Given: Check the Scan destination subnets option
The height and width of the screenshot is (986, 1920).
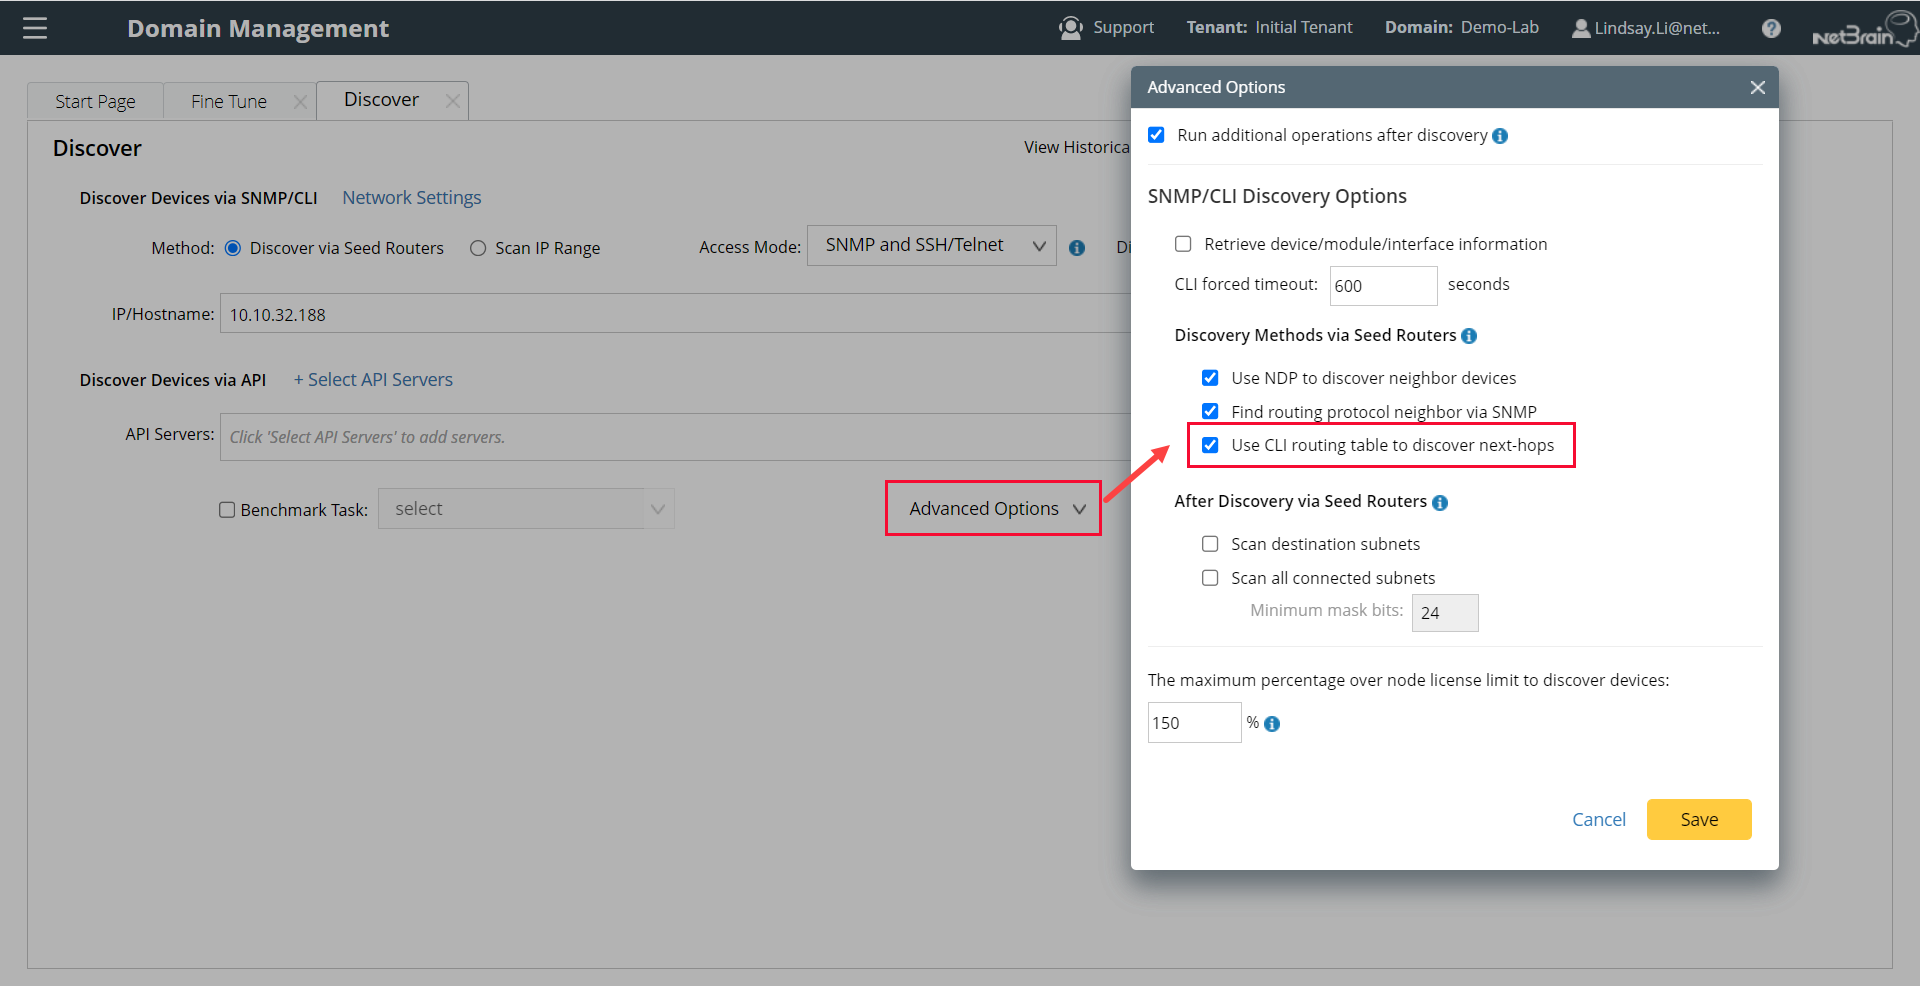Looking at the screenshot, I should point(1210,544).
